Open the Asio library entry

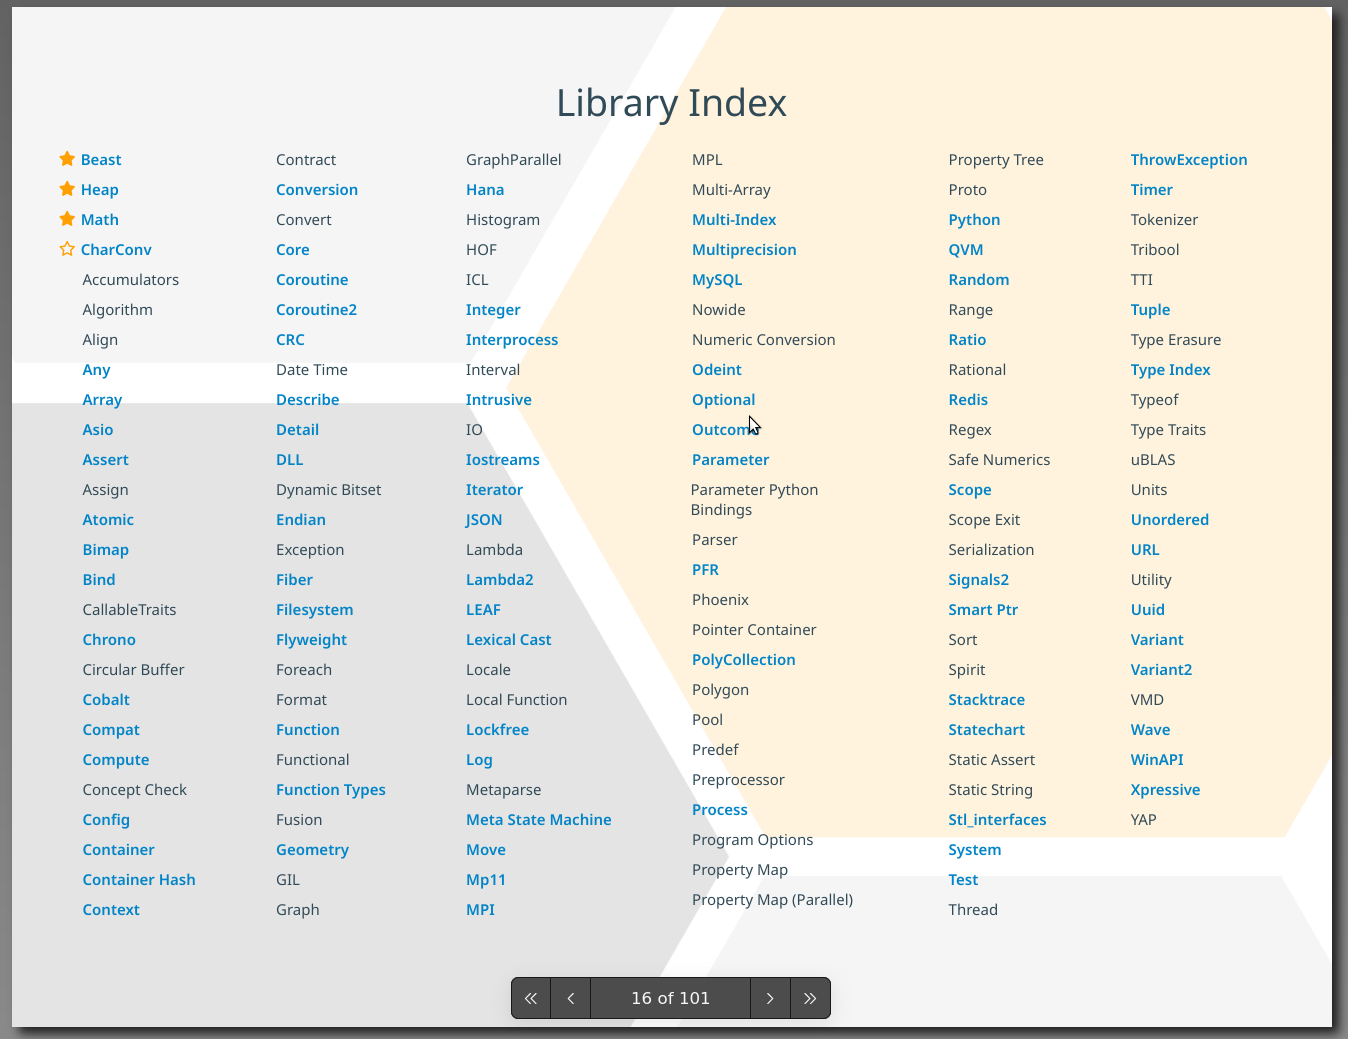click(x=97, y=429)
